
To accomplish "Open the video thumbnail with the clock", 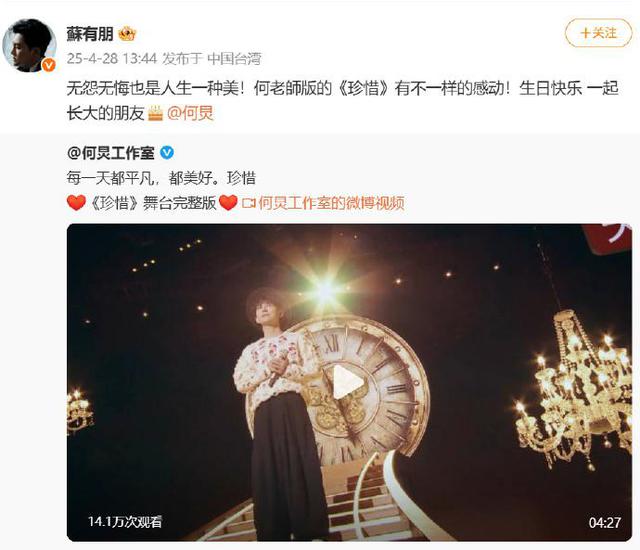I will pos(349,382).
